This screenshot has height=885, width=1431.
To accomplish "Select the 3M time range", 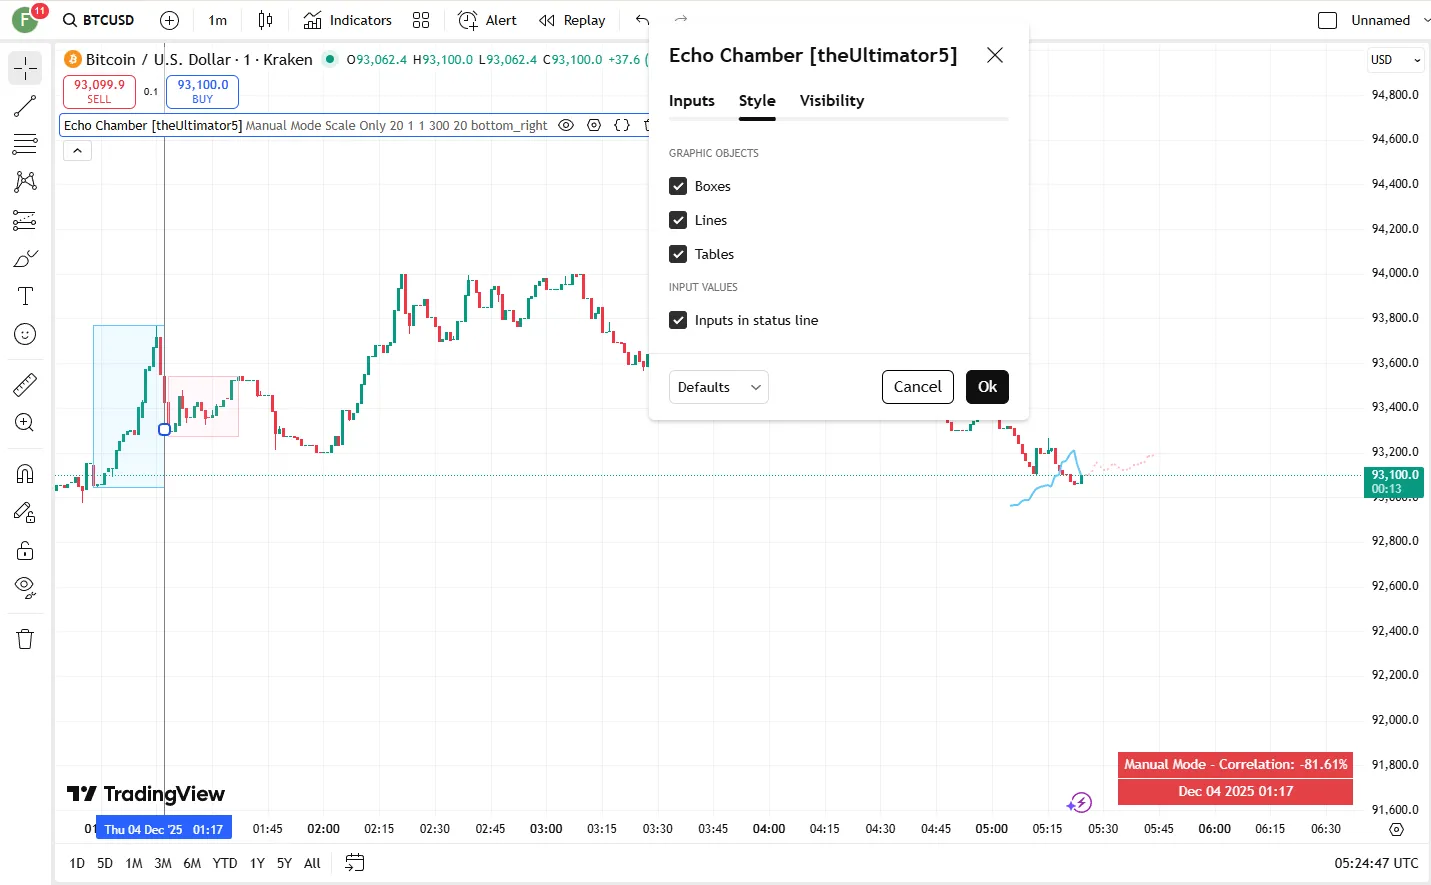I will [163, 863].
